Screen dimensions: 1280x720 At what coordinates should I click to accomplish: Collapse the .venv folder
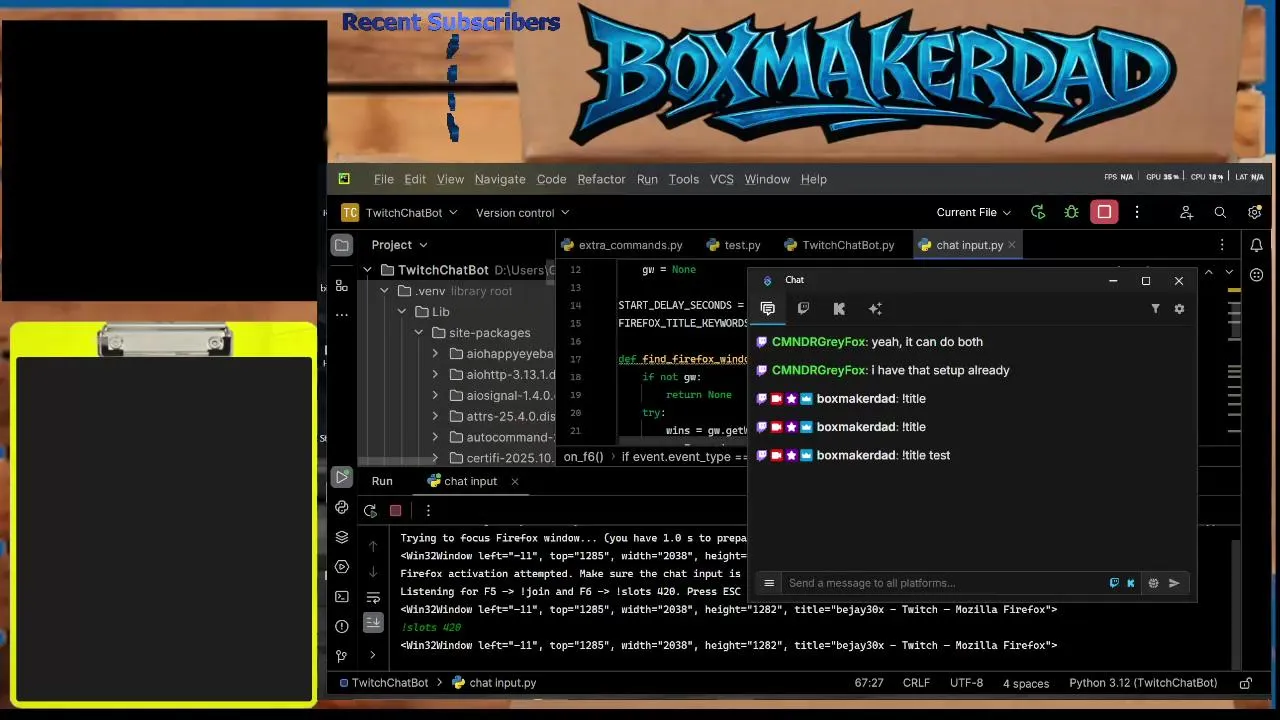pyautogui.click(x=384, y=291)
